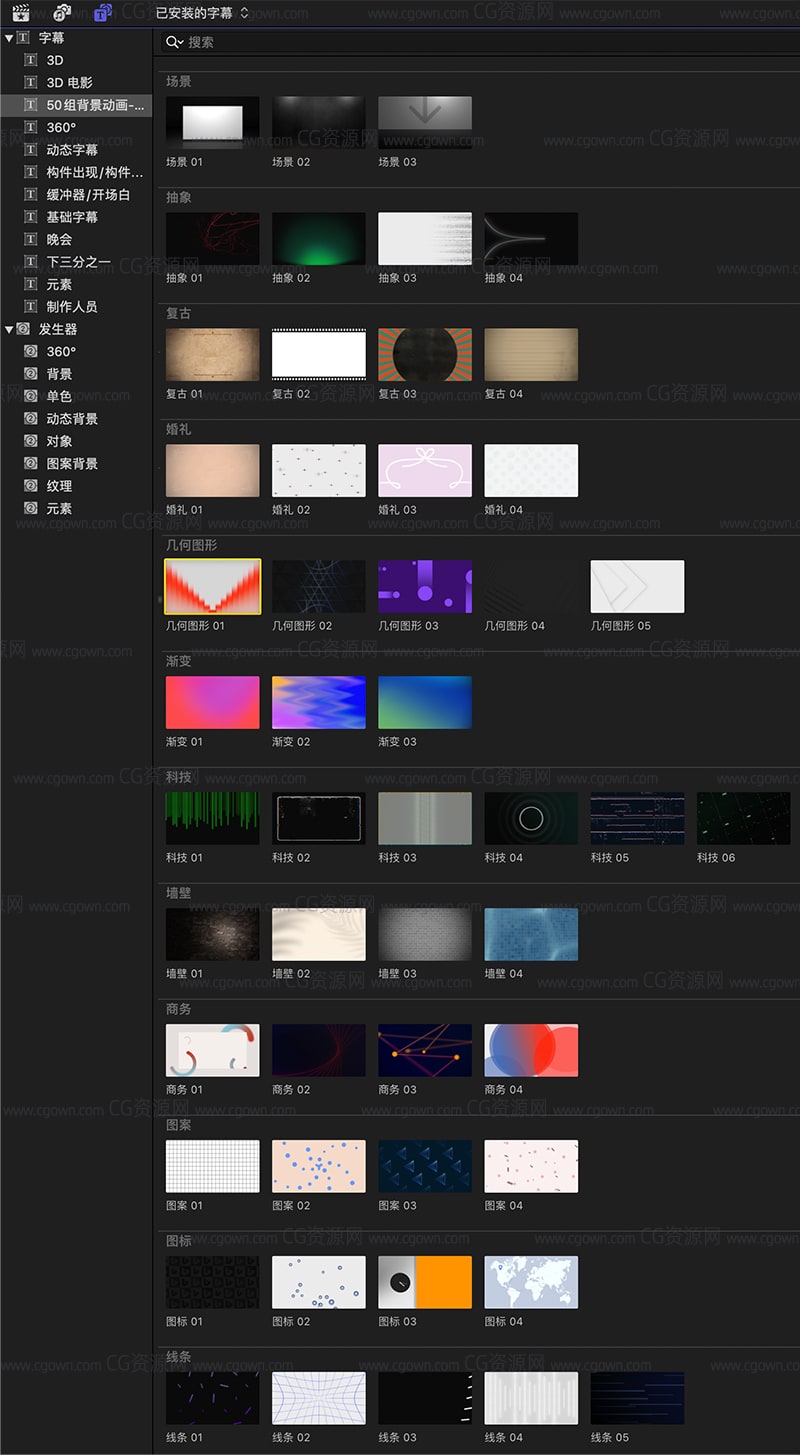The width and height of the screenshot is (800, 1455).
Task: Collapse the 发生器 section disclosure triangle
Action: click(x=8, y=328)
